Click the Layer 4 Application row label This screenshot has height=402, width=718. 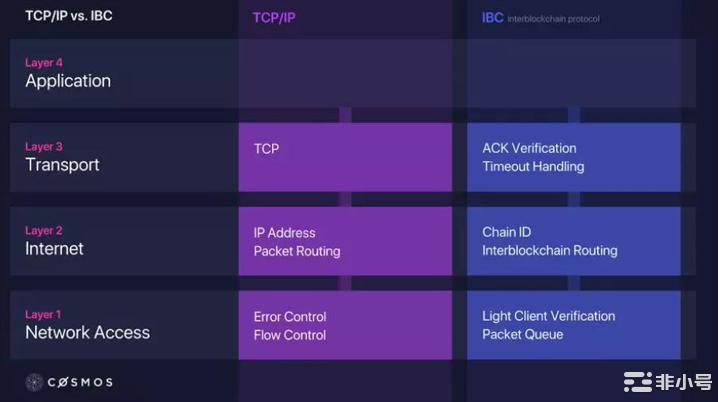point(68,73)
